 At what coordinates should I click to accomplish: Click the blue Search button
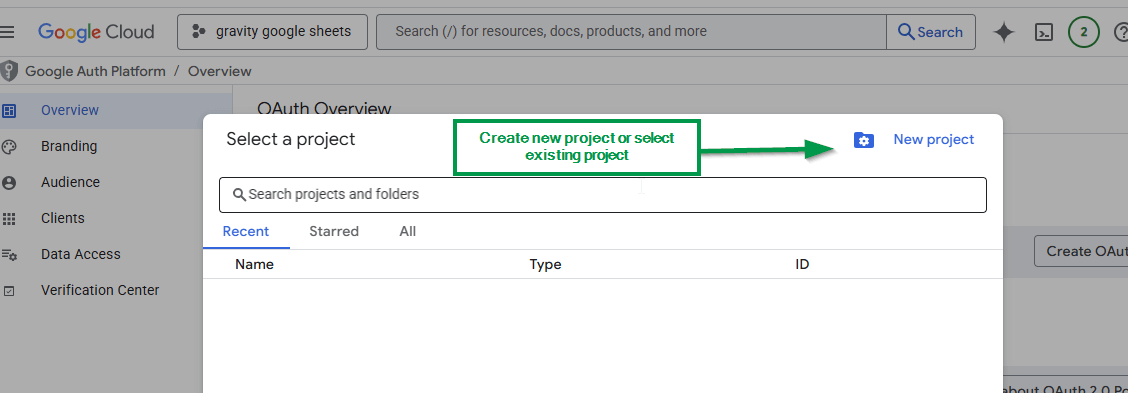pyautogui.click(x=931, y=32)
